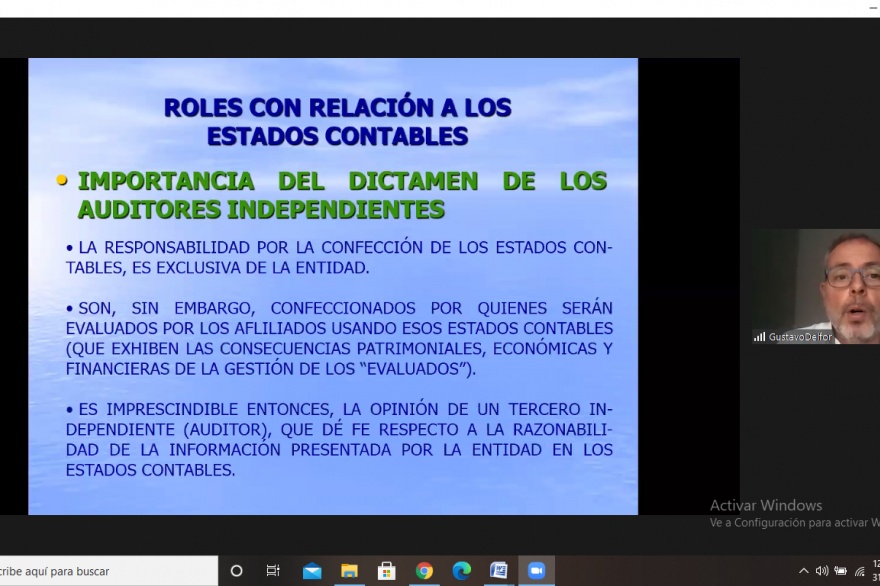The image size is (880, 586).
Task: Show hidden system tray icons
Action: click(804, 571)
